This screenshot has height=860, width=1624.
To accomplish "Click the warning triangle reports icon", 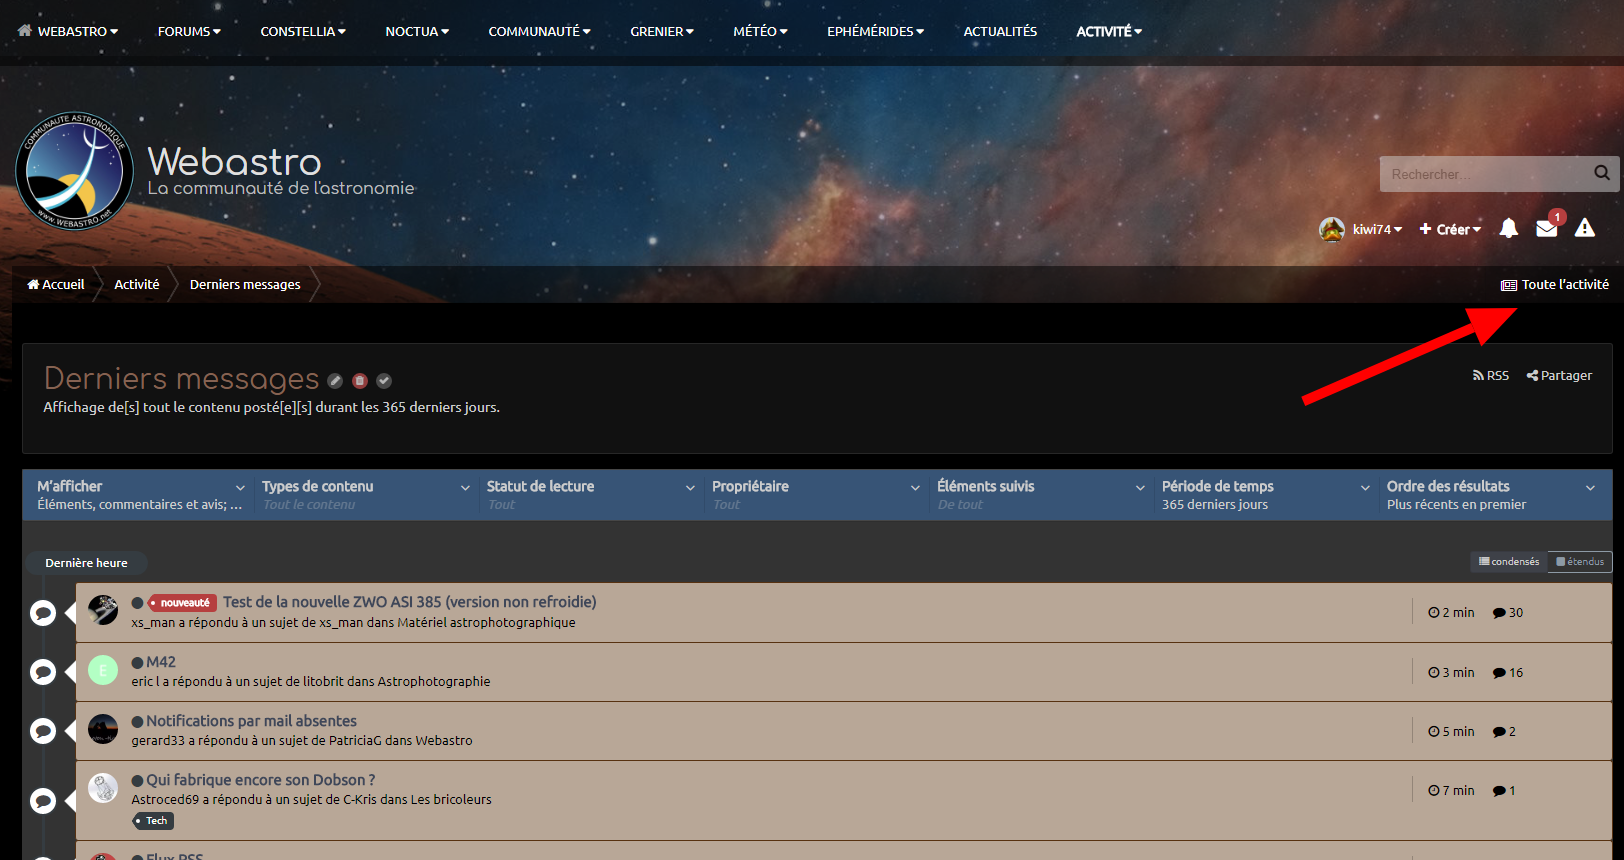I will pos(1585,229).
